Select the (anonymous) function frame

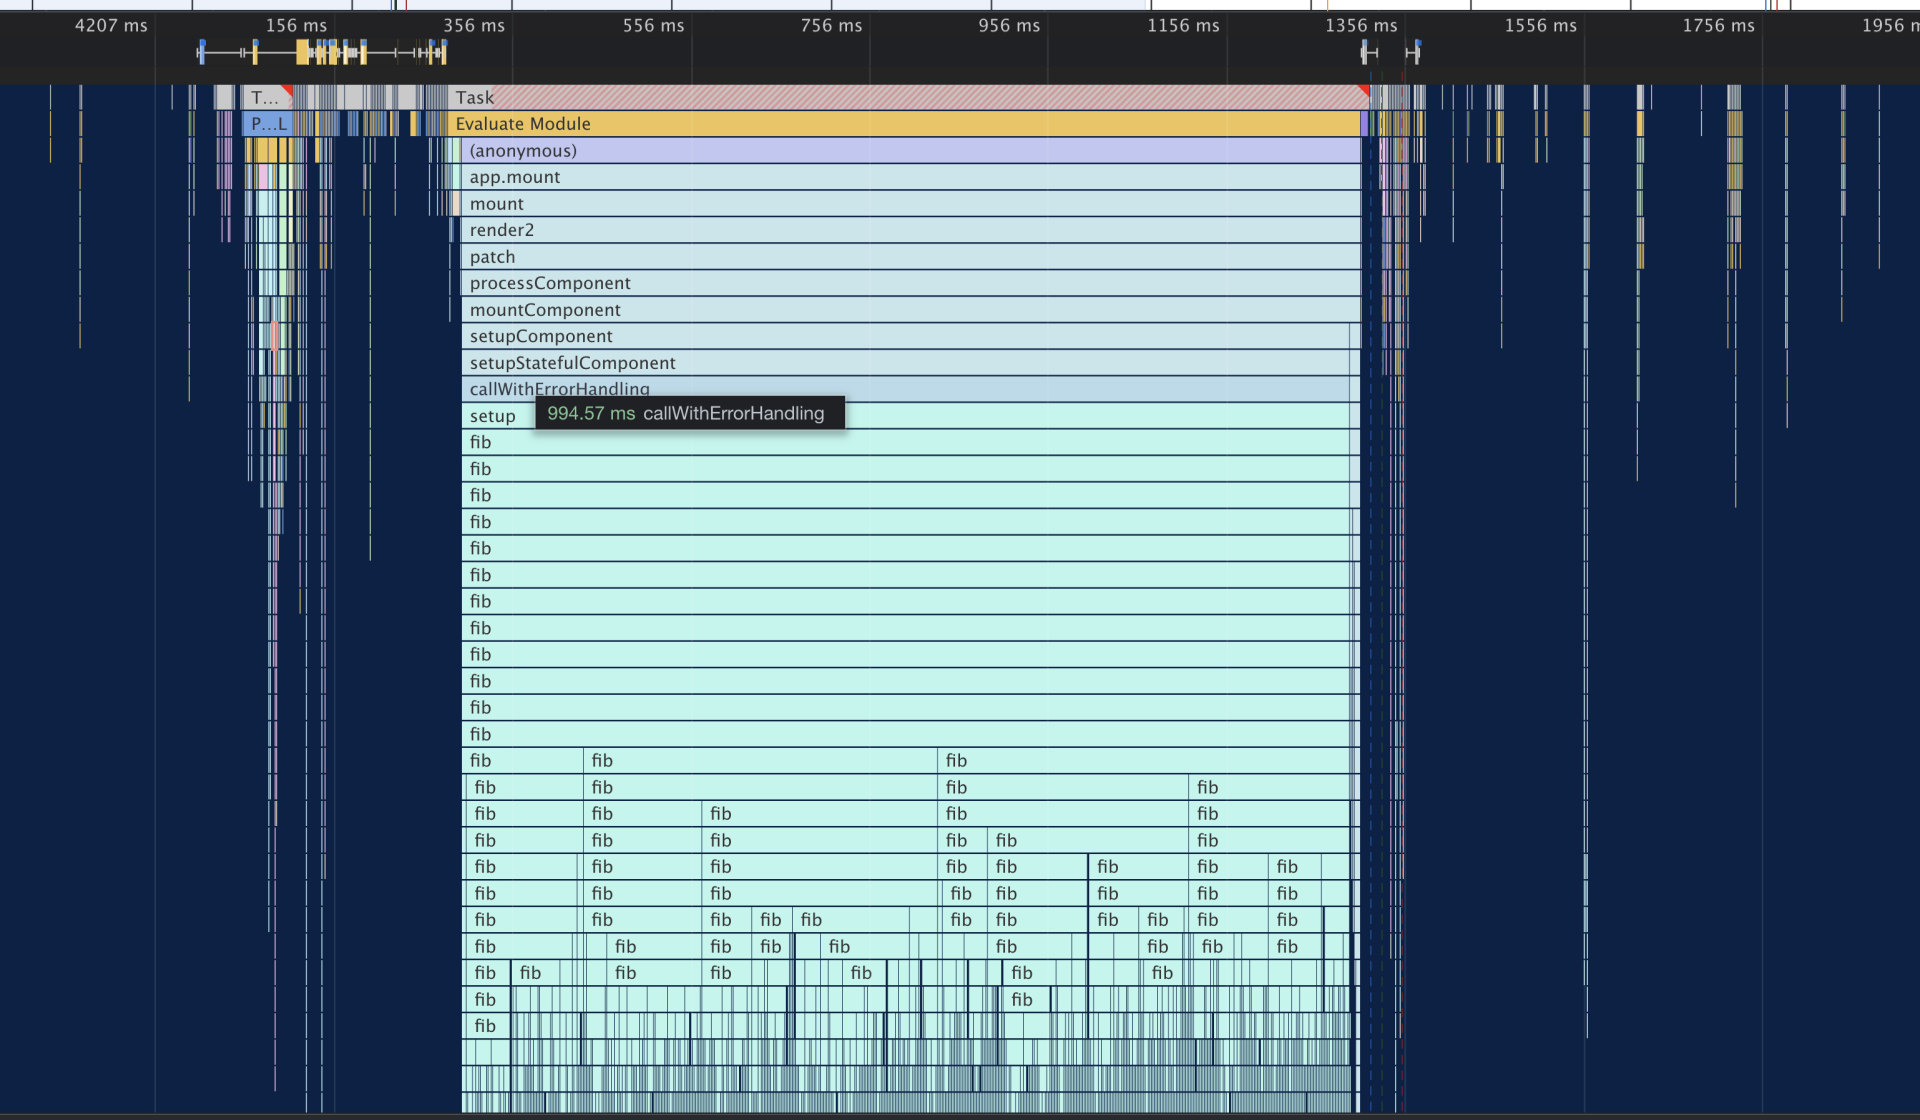911,151
